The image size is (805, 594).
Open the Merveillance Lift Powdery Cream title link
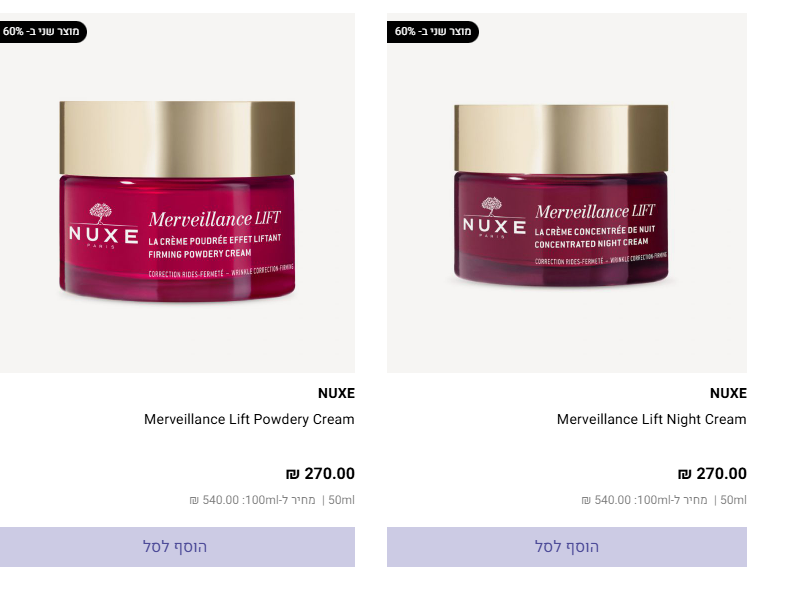249,419
